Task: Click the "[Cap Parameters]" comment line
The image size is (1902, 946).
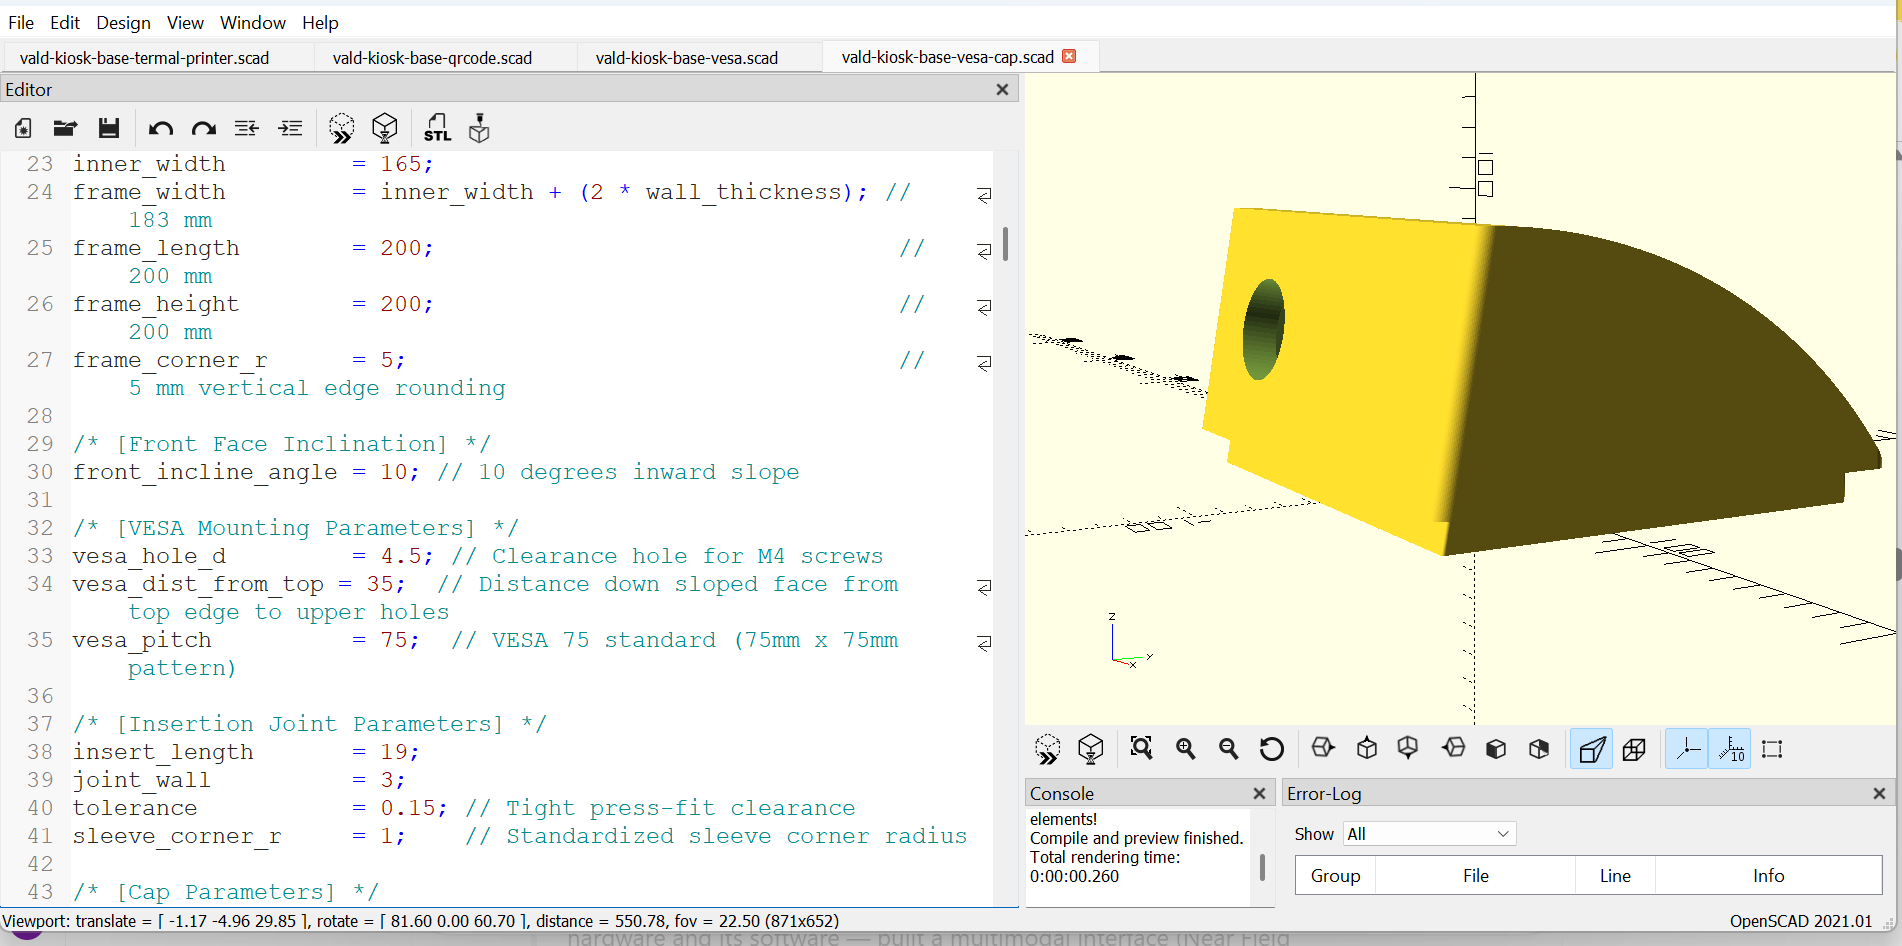Action: click(x=225, y=892)
